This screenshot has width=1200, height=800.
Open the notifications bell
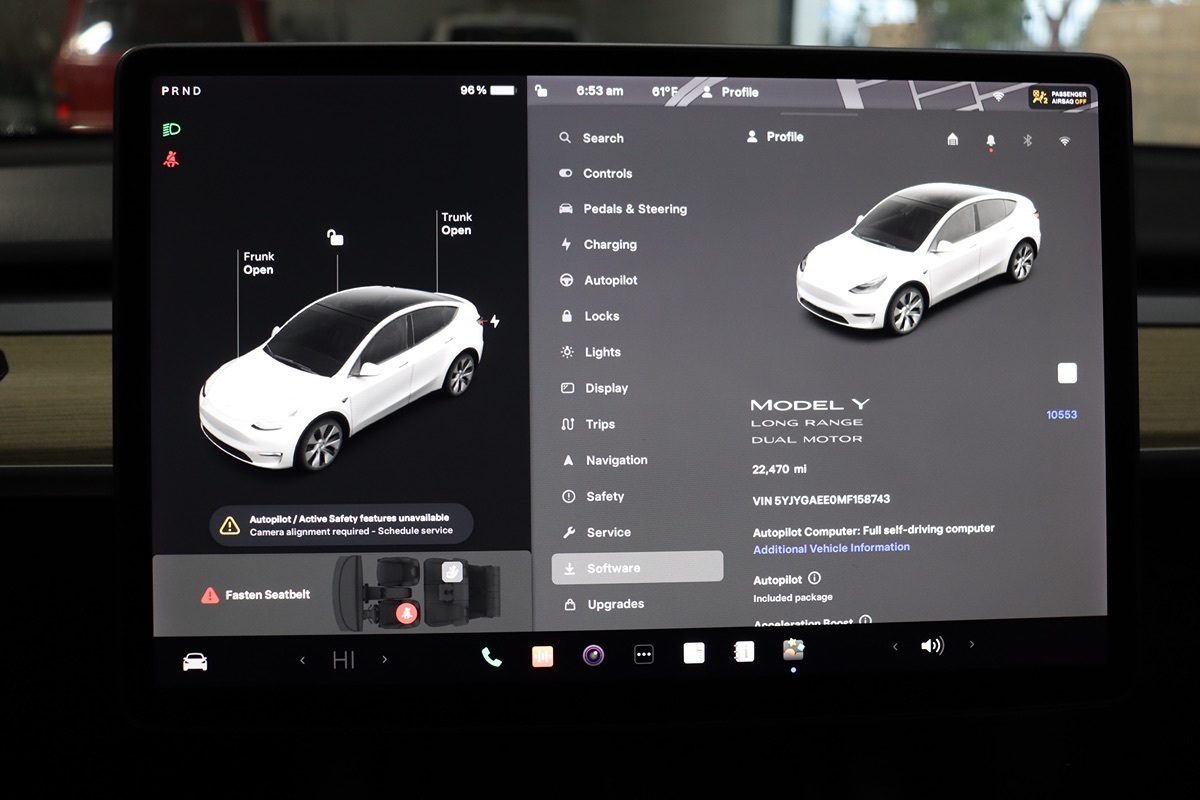pos(990,141)
